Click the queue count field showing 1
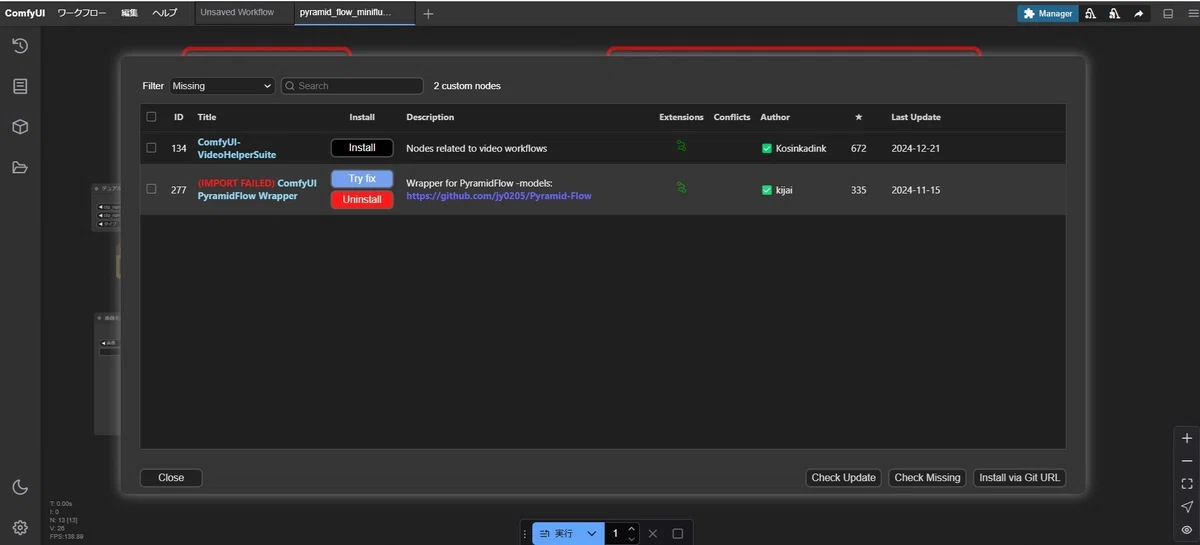 pyautogui.click(x=615, y=534)
